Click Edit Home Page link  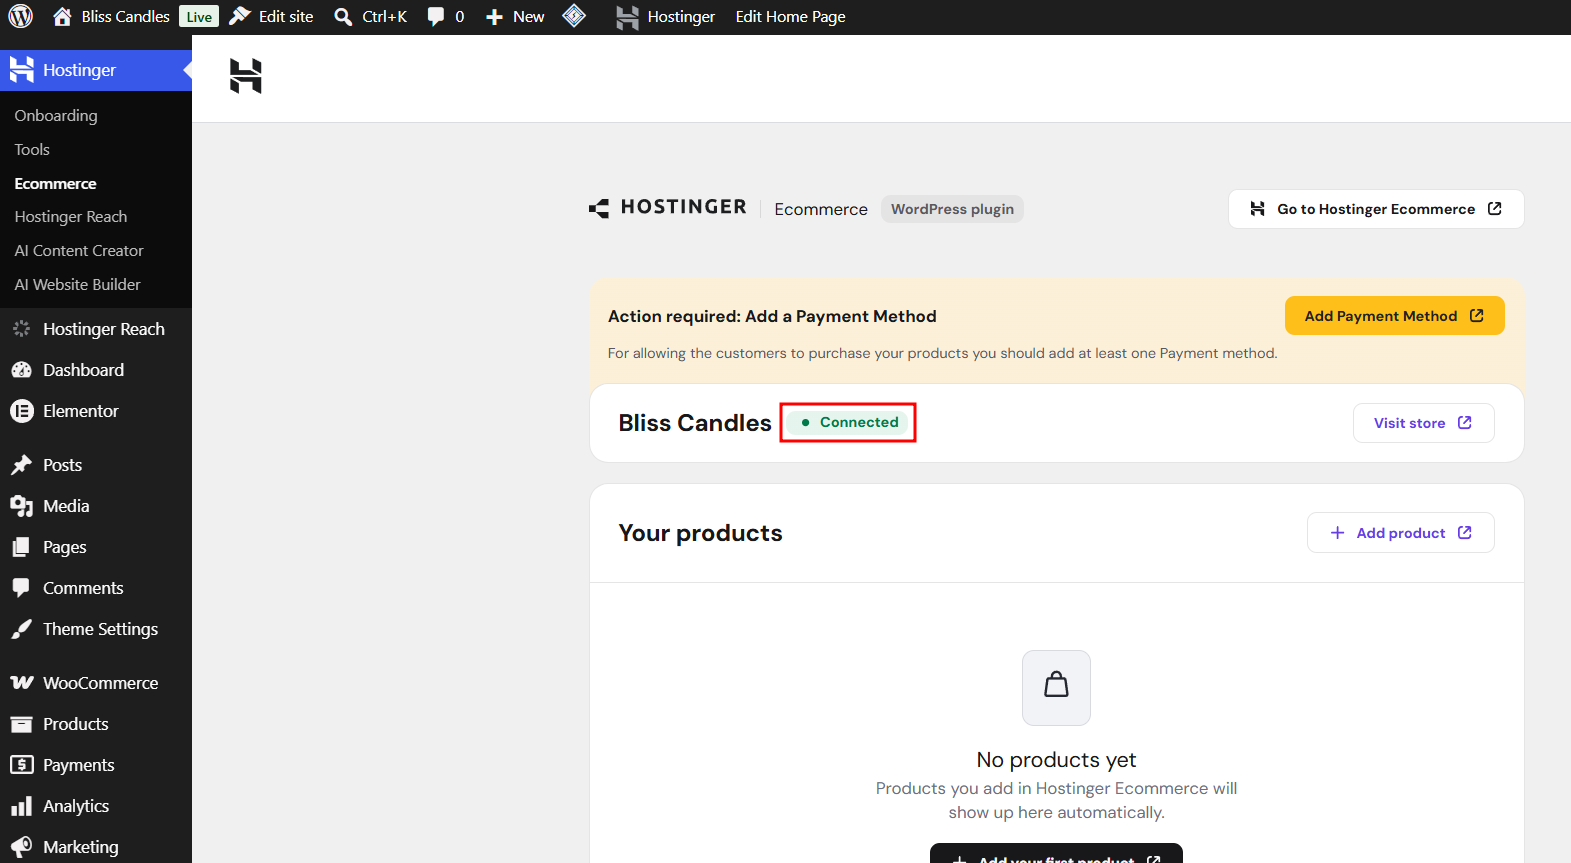tap(791, 17)
